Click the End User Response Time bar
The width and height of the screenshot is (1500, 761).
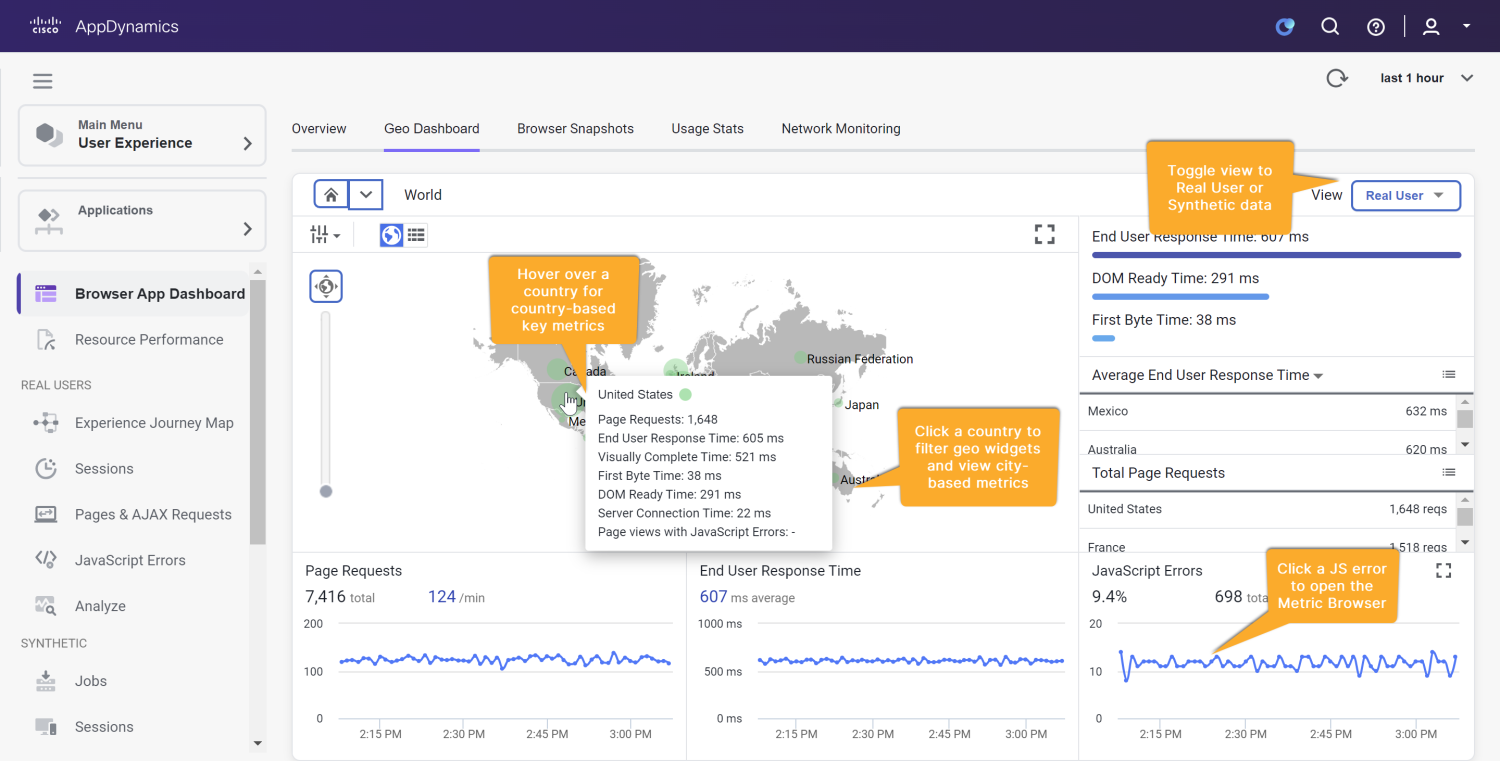(x=1277, y=255)
